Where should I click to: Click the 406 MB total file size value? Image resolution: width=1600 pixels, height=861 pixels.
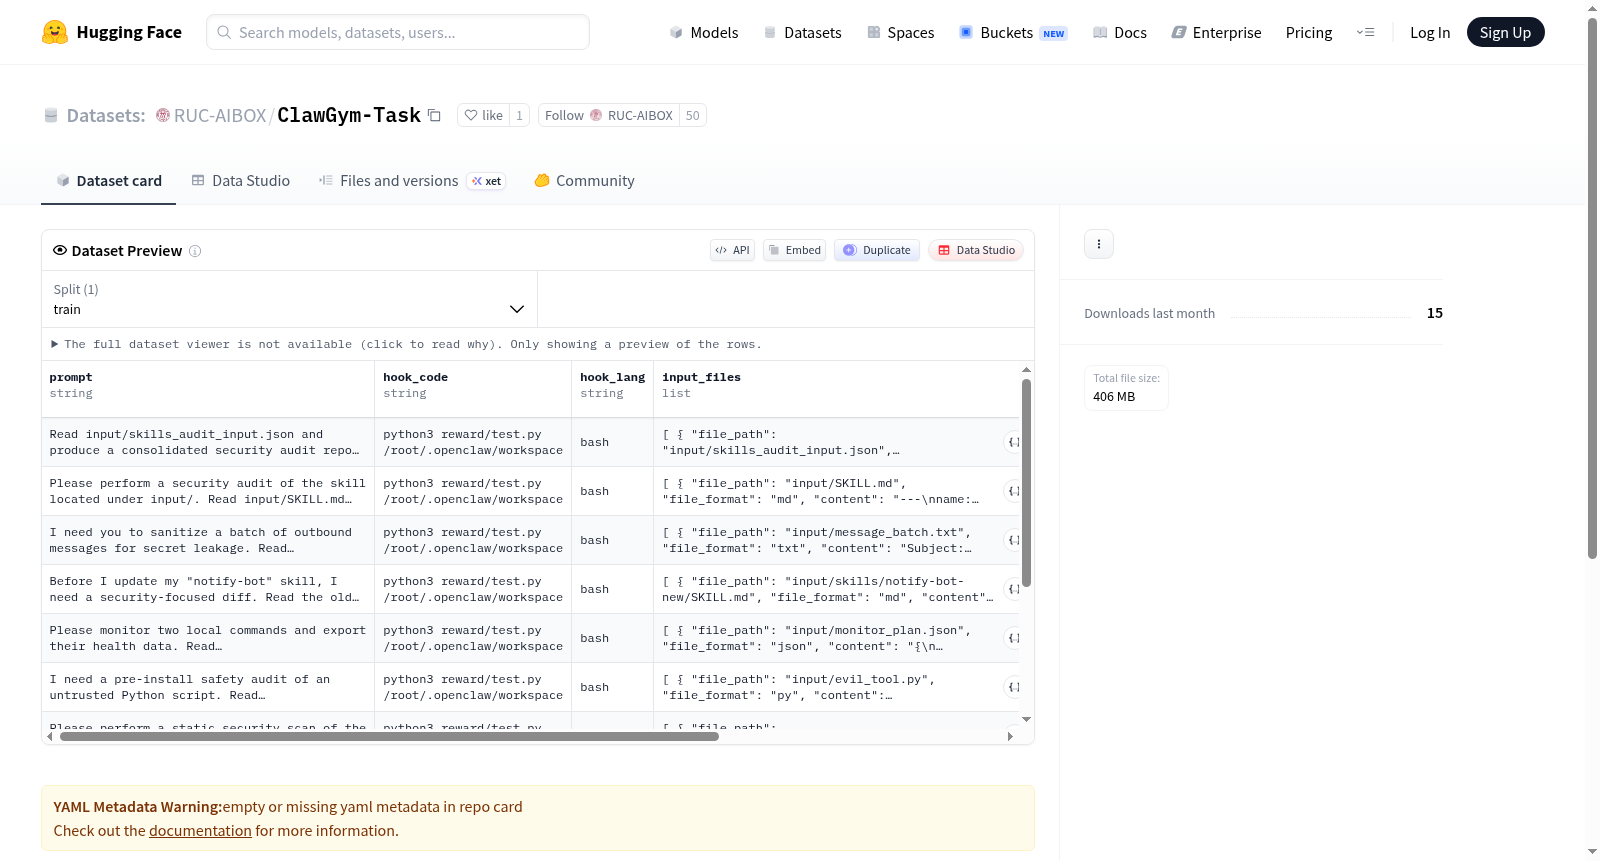(x=1114, y=397)
